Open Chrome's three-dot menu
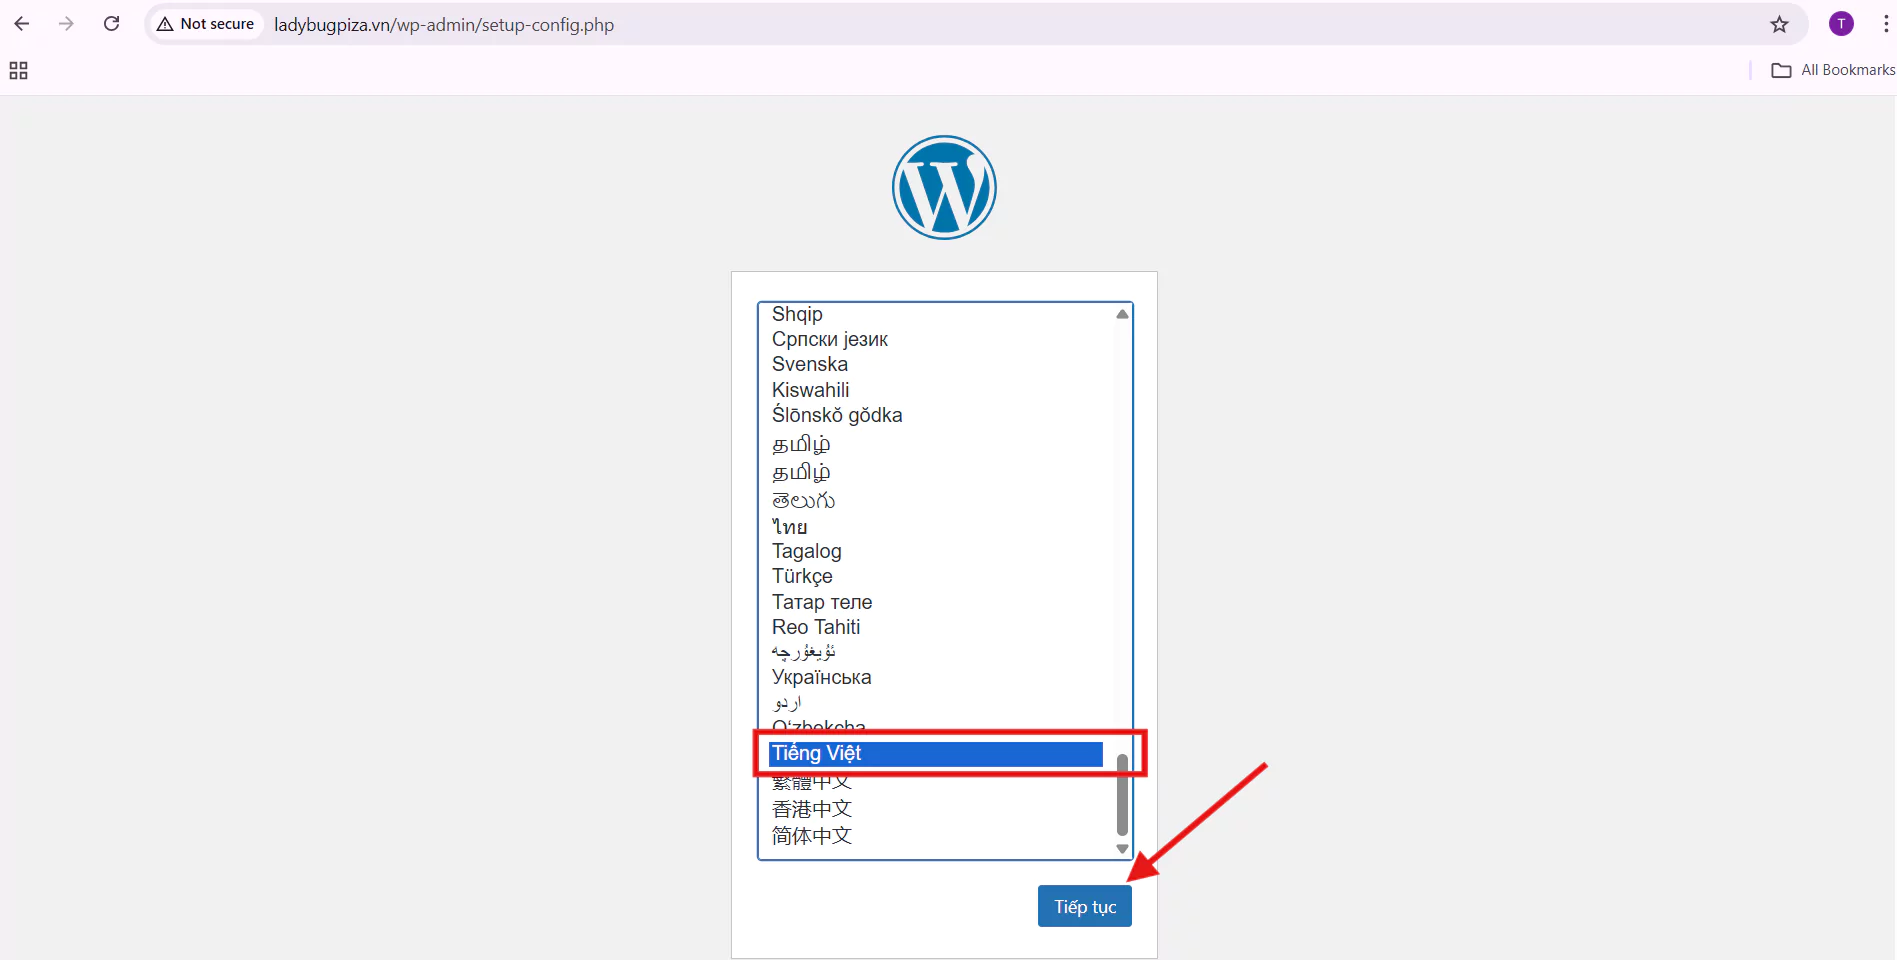This screenshot has height=960, width=1897. point(1885,24)
